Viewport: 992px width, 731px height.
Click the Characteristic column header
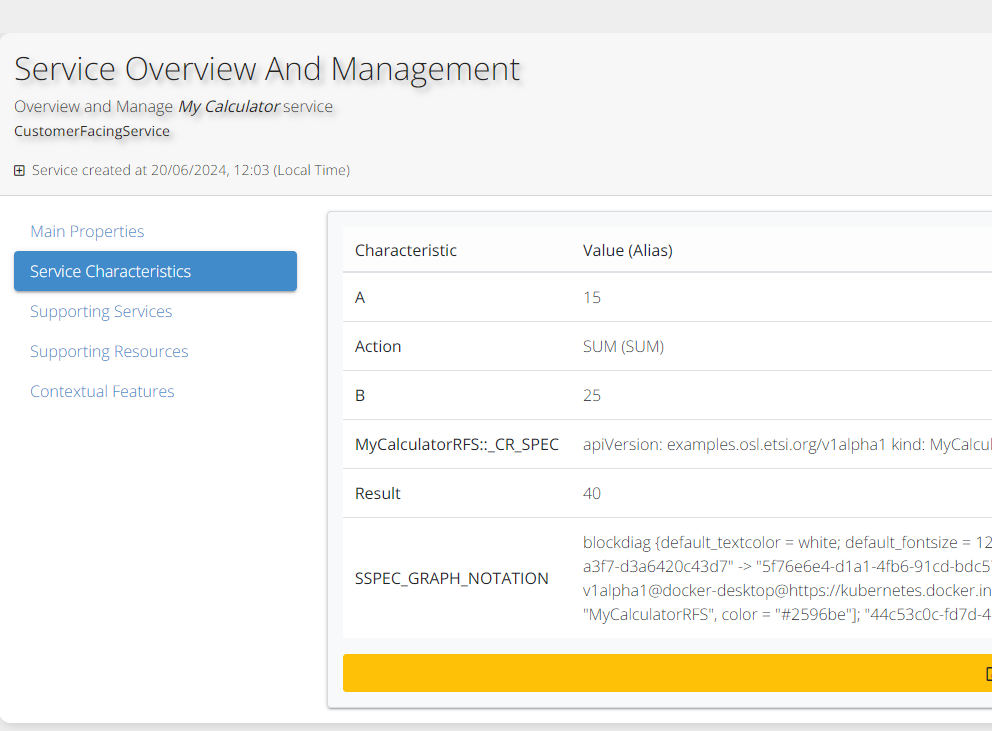[405, 250]
